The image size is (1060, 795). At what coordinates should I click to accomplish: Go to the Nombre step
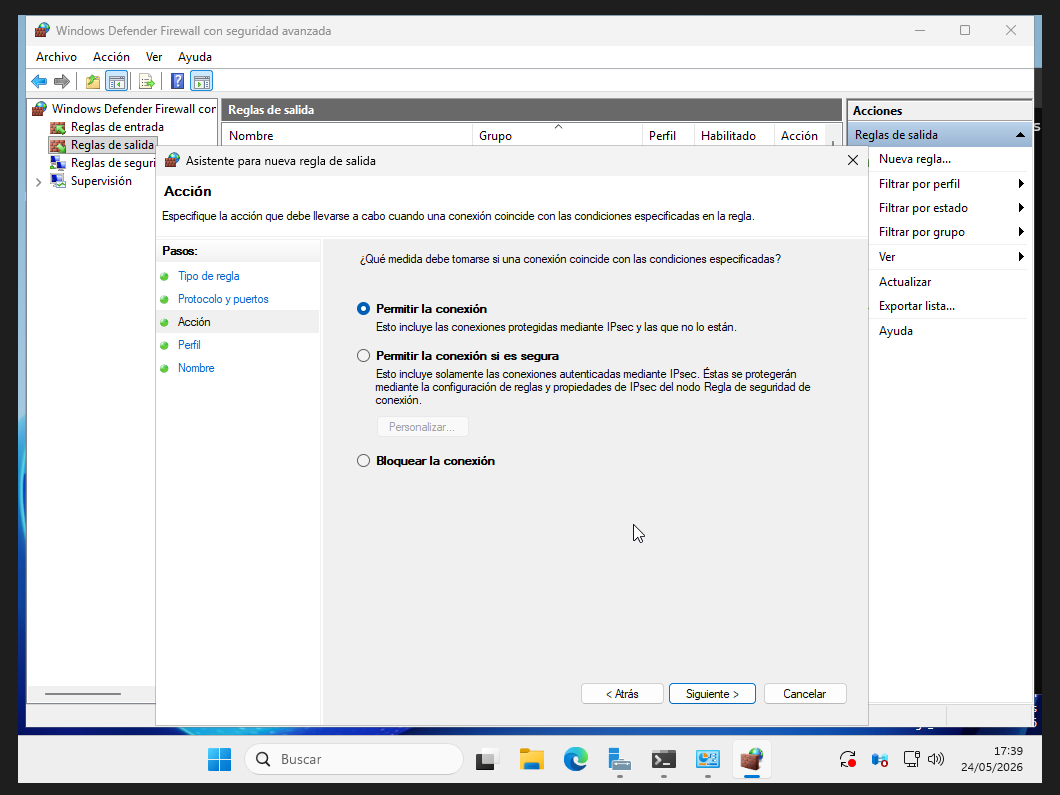(196, 368)
